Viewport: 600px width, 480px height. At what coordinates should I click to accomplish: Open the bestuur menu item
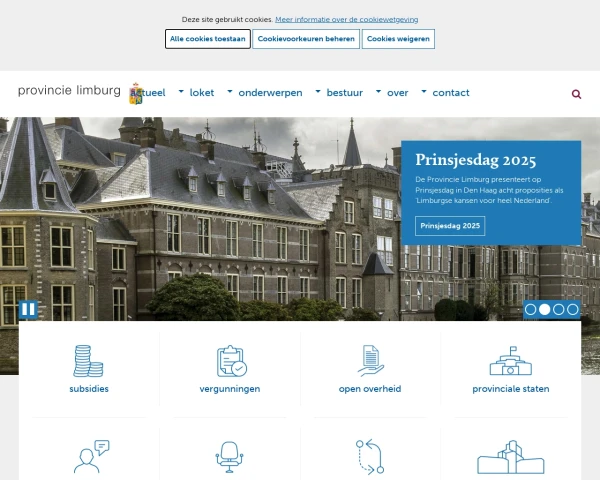[x=344, y=93]
